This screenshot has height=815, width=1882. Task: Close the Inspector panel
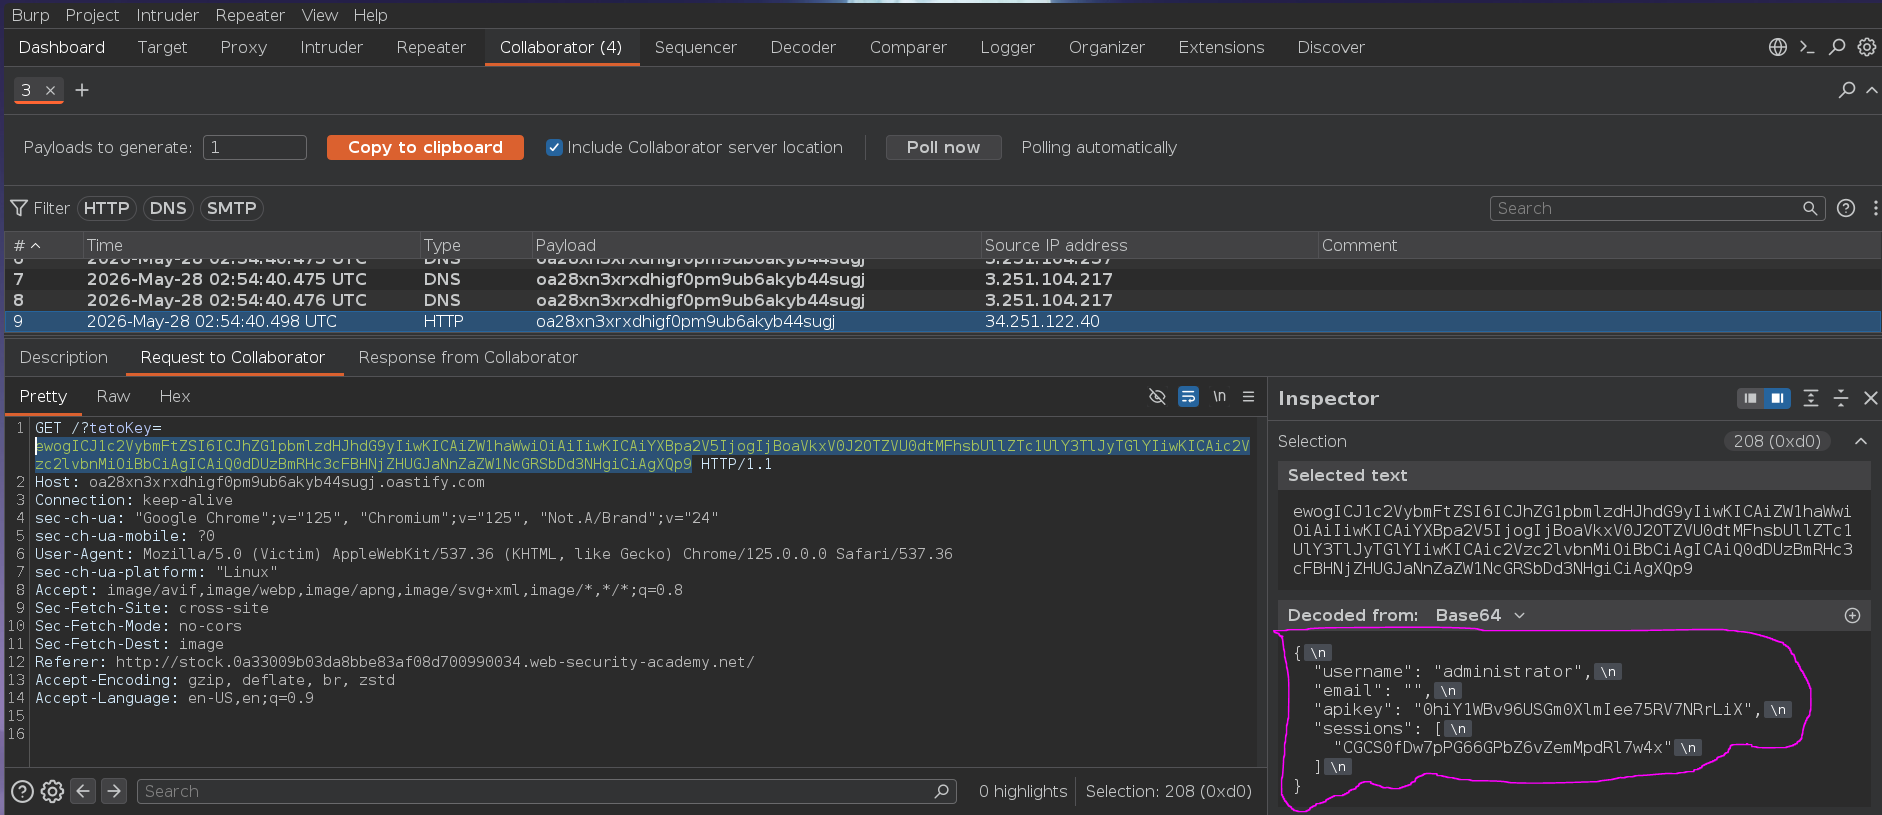click(x=1870, y=398)
